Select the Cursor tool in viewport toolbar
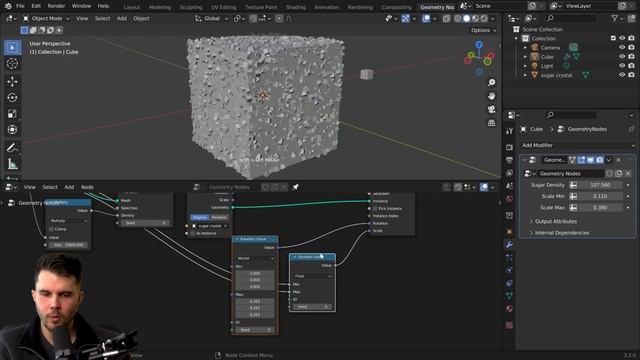The image size is (640, 360). click(12, 64)
